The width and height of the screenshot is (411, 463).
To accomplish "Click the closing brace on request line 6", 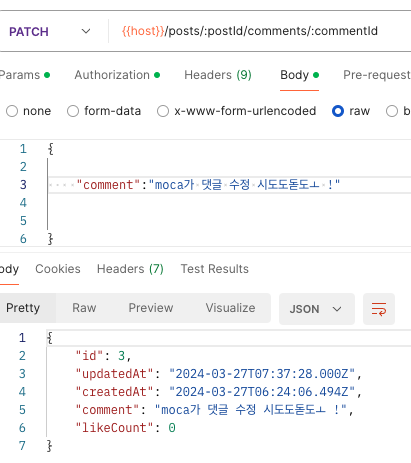I will (x=50, y=239).
